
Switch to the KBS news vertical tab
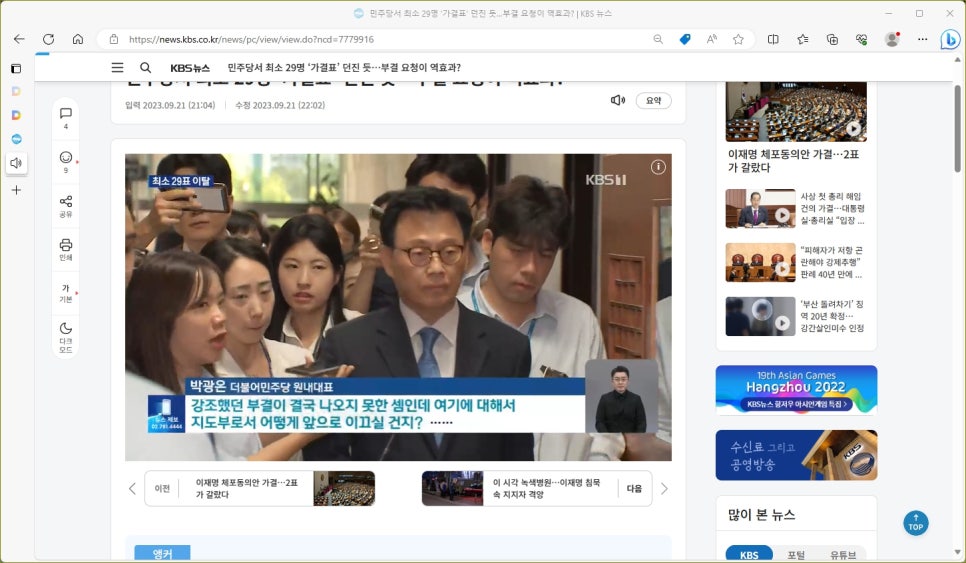pyautogui.click(x=16, y=139)
